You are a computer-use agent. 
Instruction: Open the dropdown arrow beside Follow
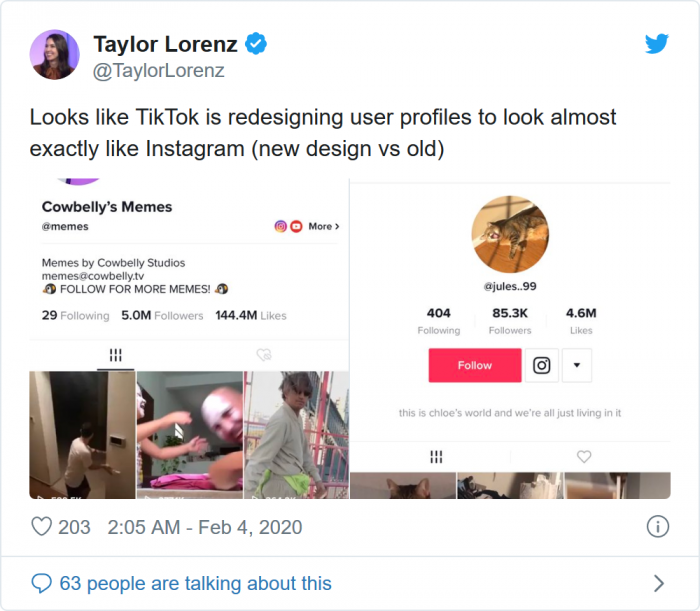click(576, 365)
